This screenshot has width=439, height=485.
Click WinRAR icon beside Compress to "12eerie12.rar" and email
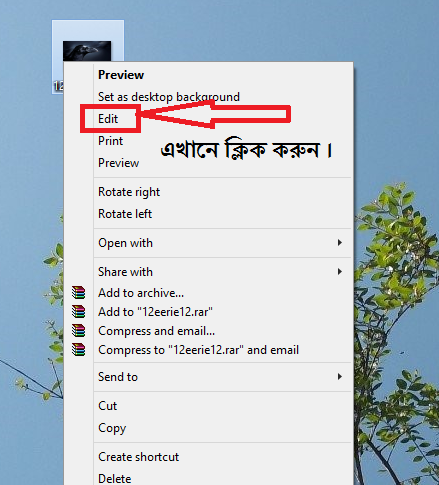79,349
